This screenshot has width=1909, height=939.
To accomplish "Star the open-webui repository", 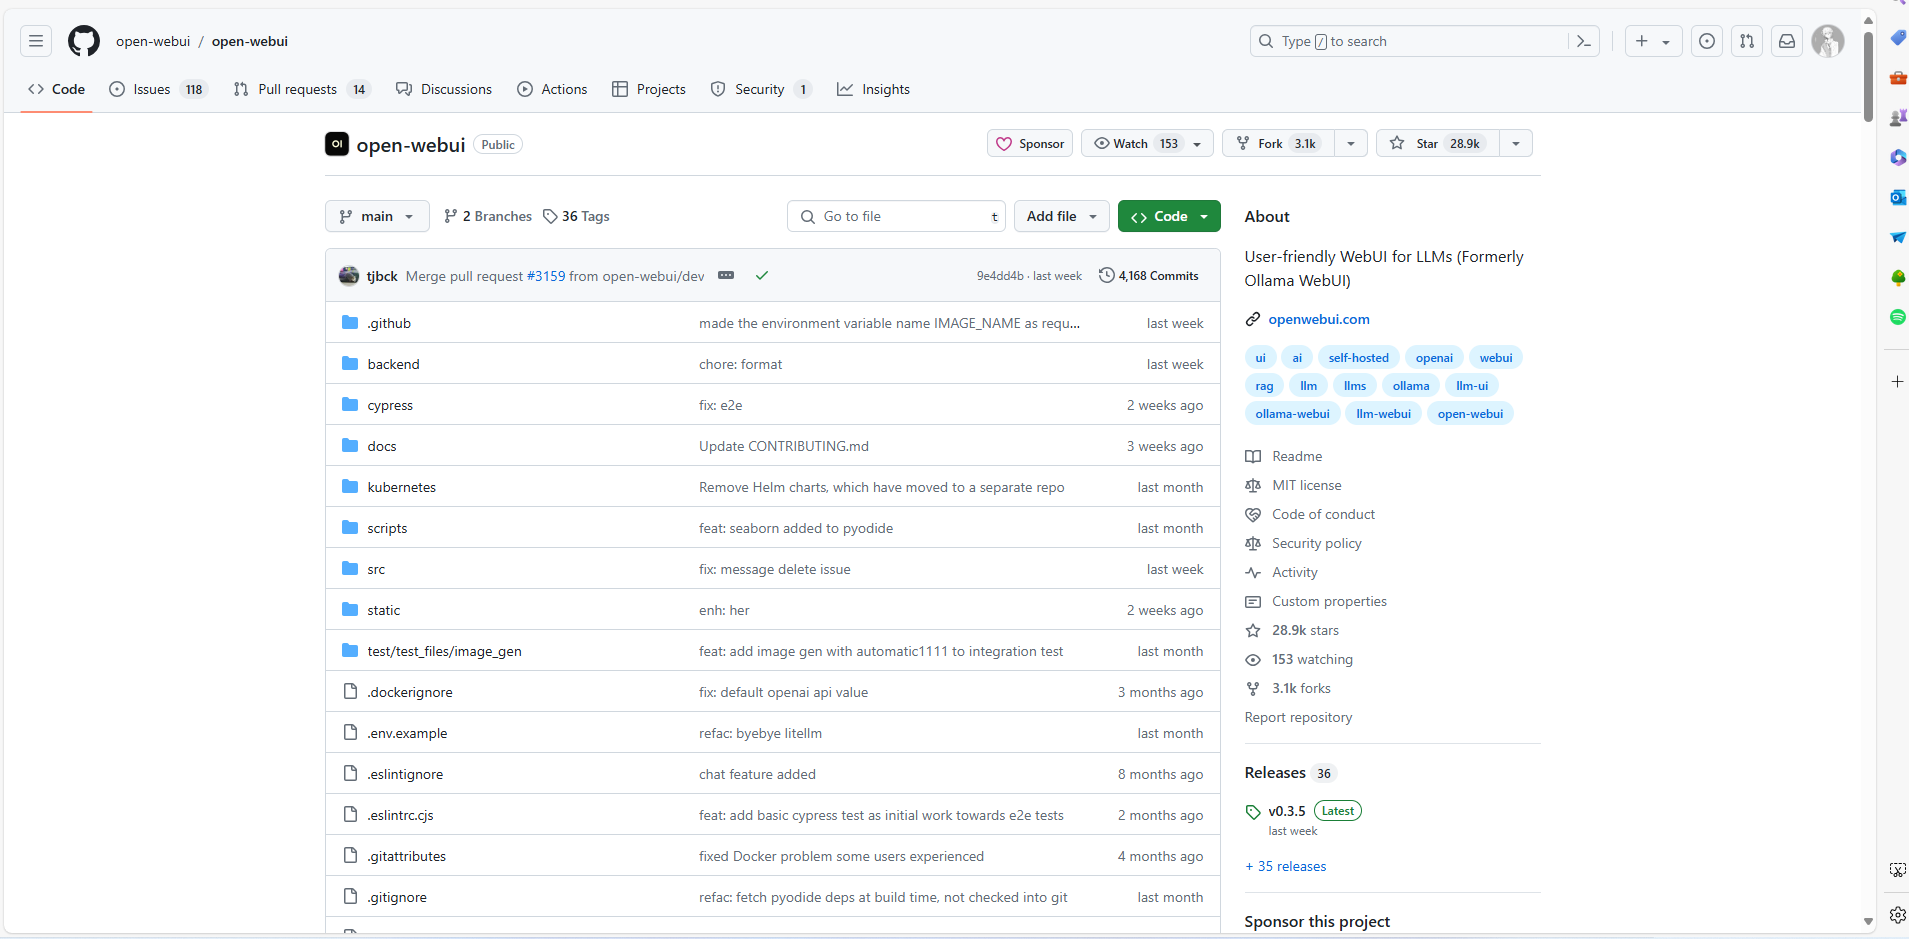I will coord(1437,143).
